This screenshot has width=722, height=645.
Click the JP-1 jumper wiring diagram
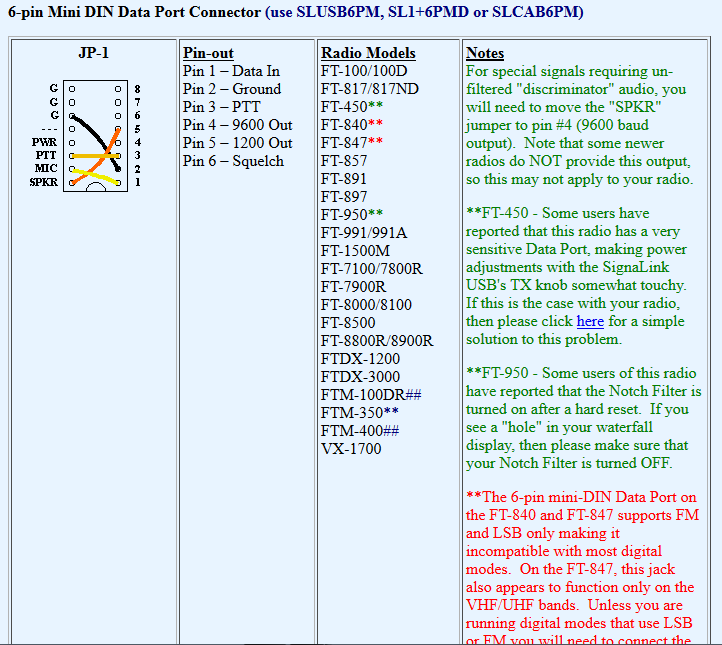[86, 135]
